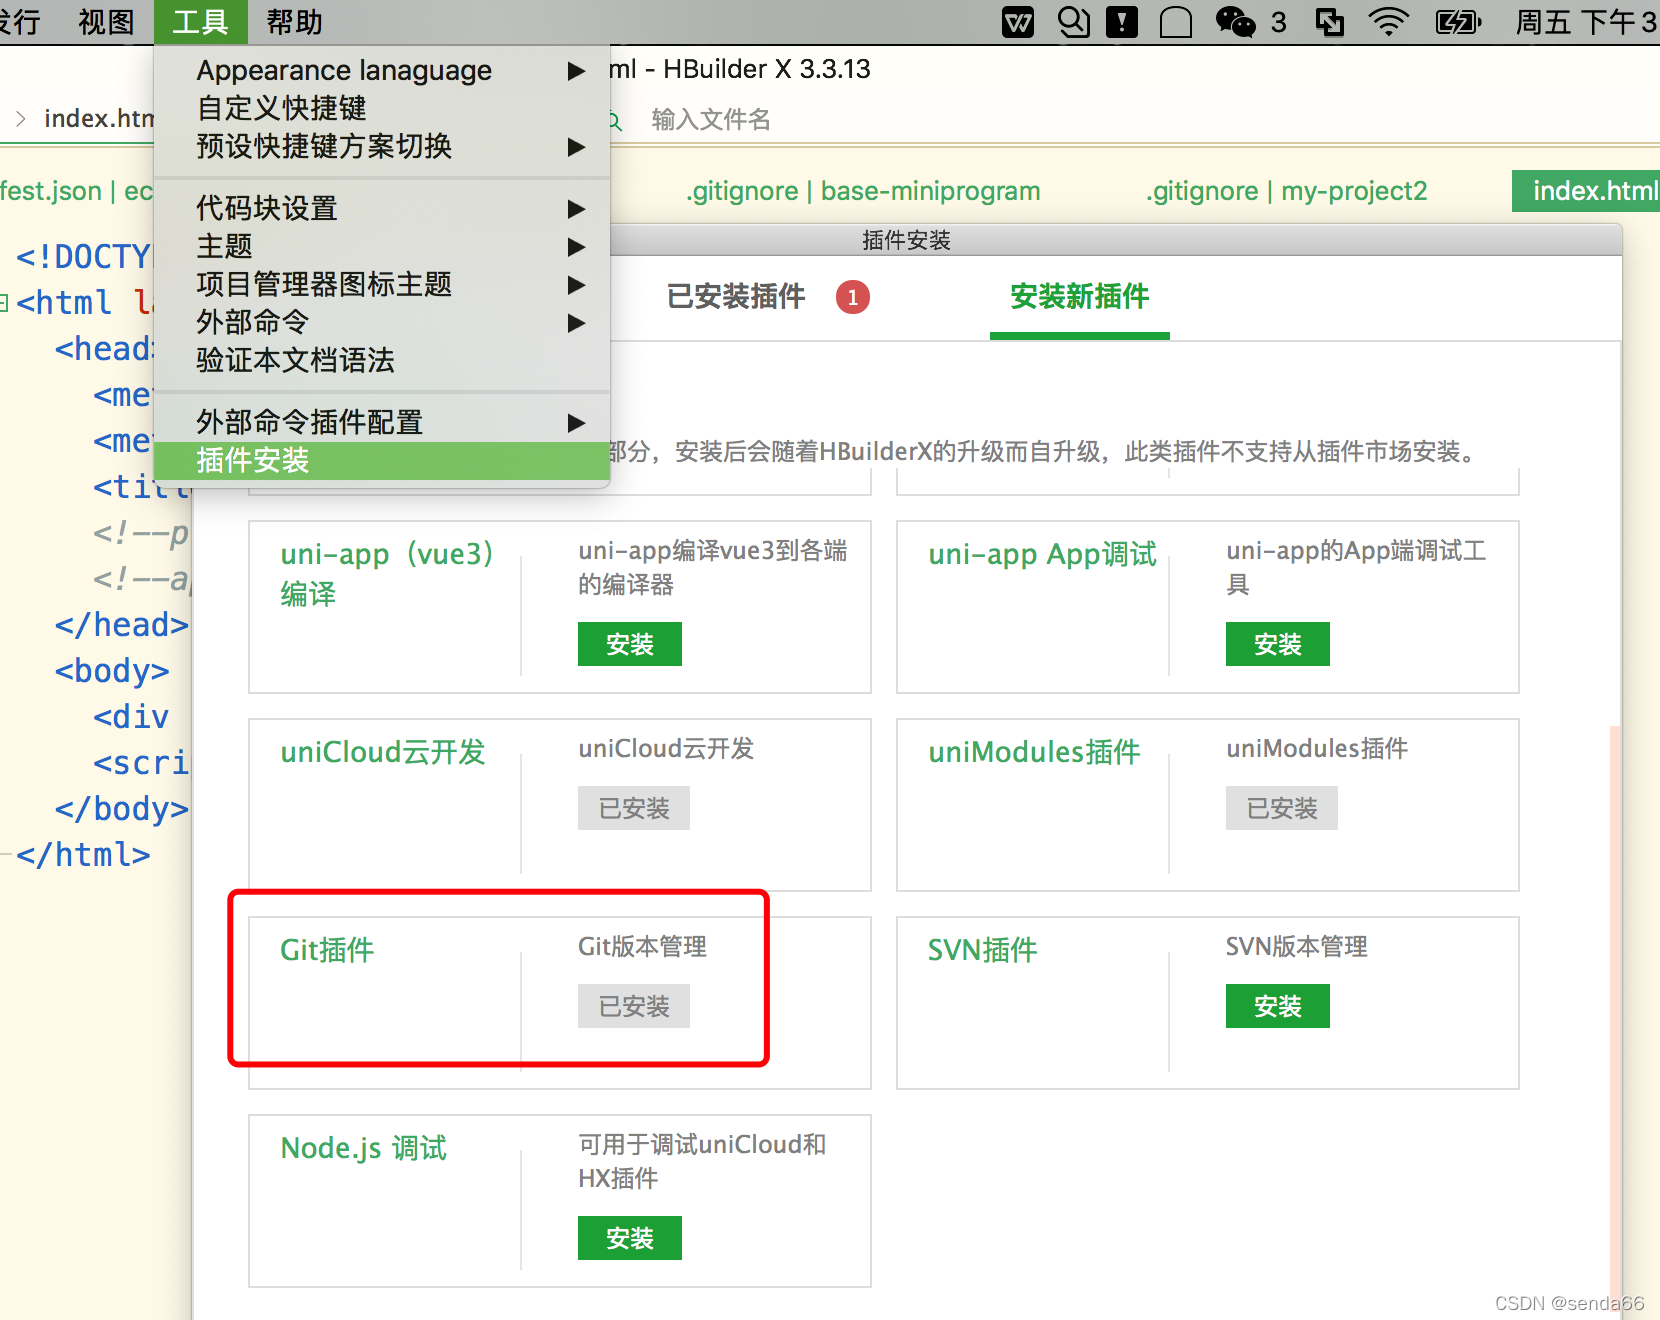This screenshot has width=1660, height=1320.
Task: Click the </head> closing tag line
Action: [x=122, y=625]
